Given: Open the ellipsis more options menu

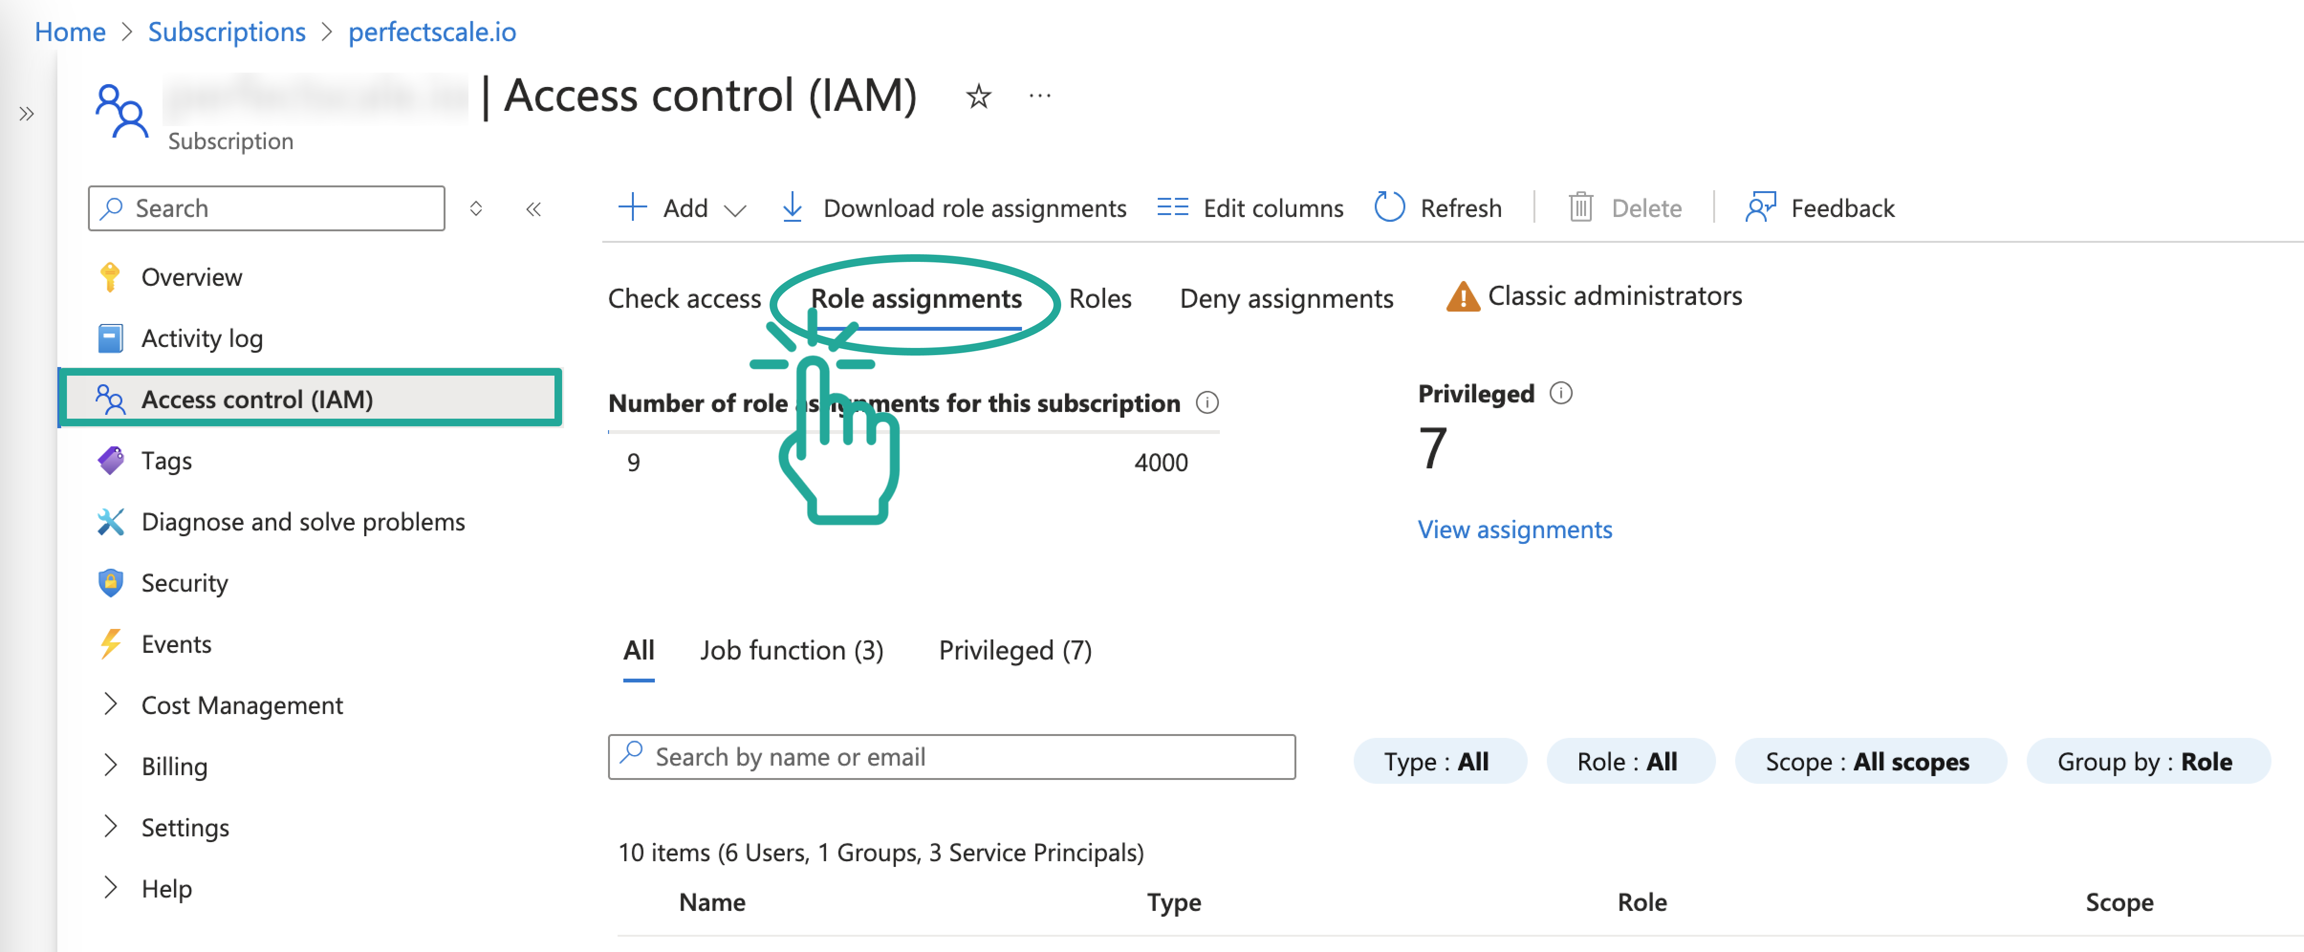Looking at the screenshot, I should (1040, 97).
